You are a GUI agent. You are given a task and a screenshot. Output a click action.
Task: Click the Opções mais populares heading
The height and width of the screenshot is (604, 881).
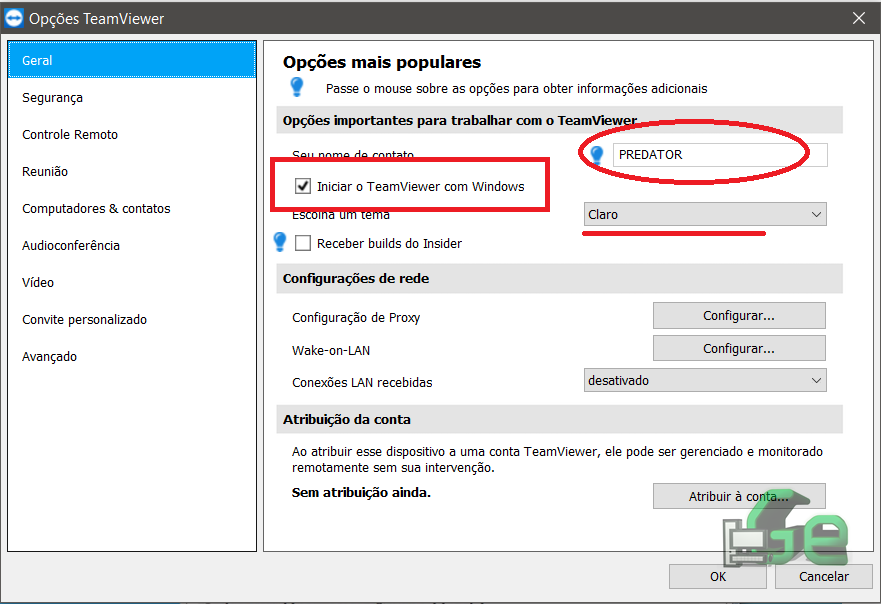(382, 62)
